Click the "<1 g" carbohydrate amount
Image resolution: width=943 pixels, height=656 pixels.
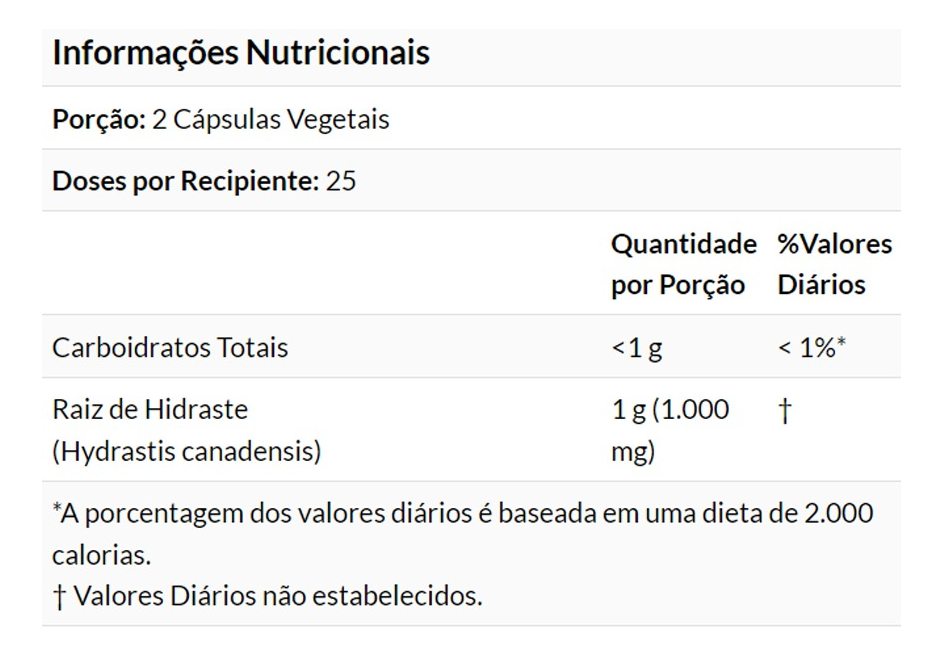(636, 348)
